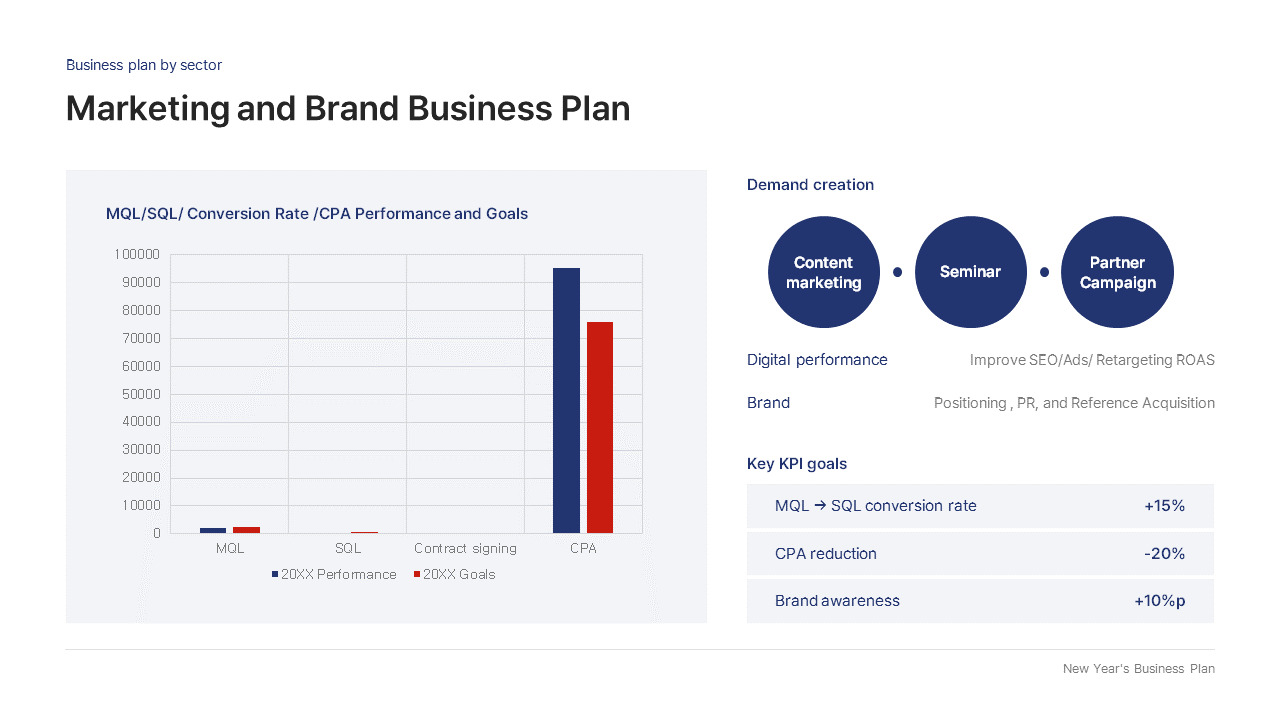Click the blue CPA performance bar
The width and height of the screenshot is (1280, 720).
pyautogui.click(x=566, y=400)
